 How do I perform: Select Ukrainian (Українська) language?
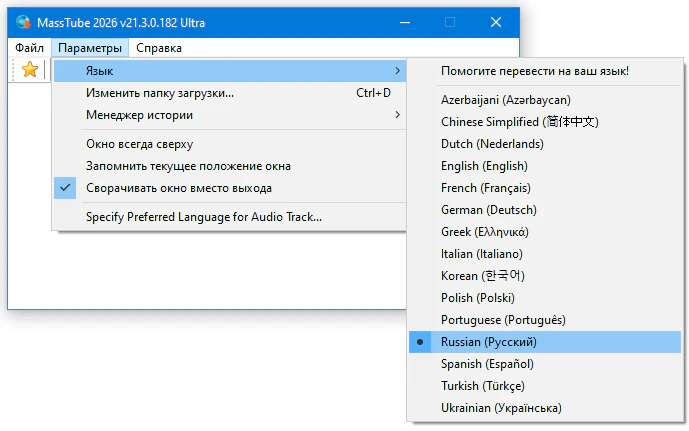pos(501,408)
